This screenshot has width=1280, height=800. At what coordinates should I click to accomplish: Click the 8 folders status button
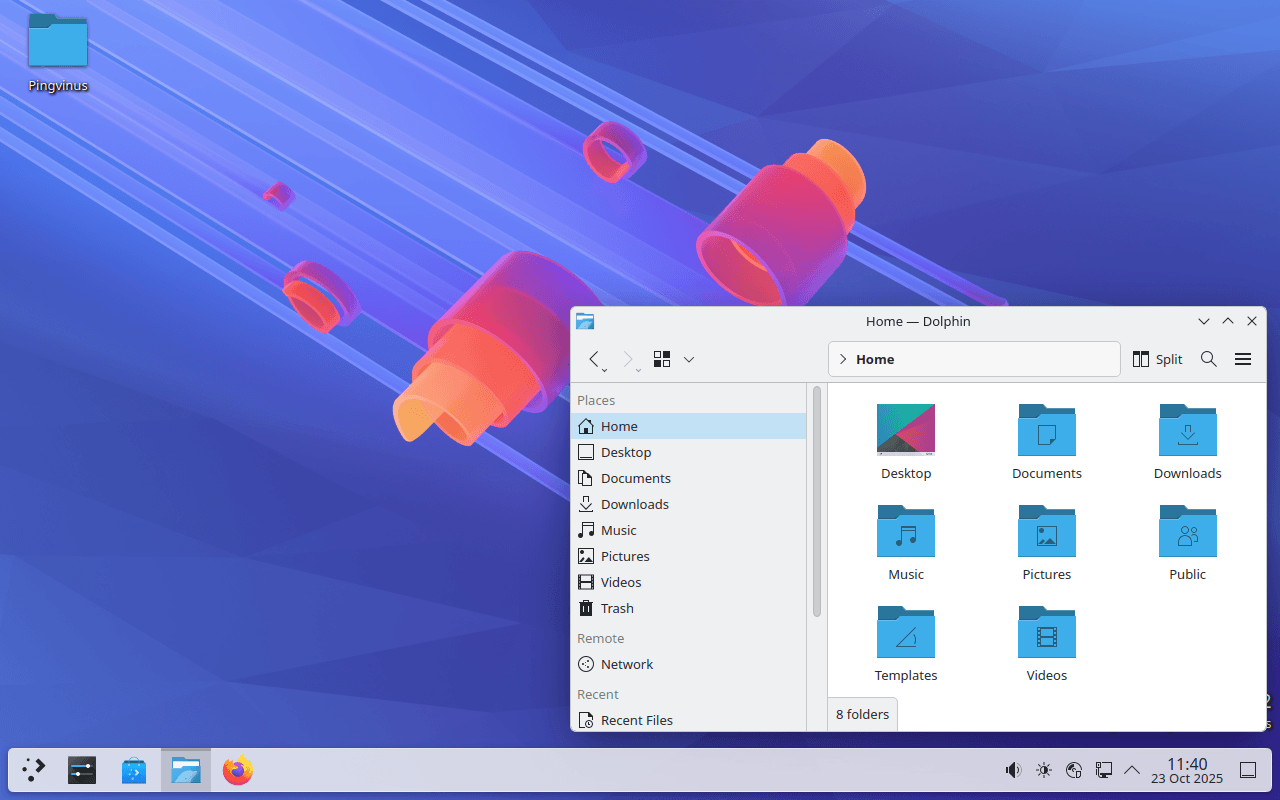pos(862,714)
